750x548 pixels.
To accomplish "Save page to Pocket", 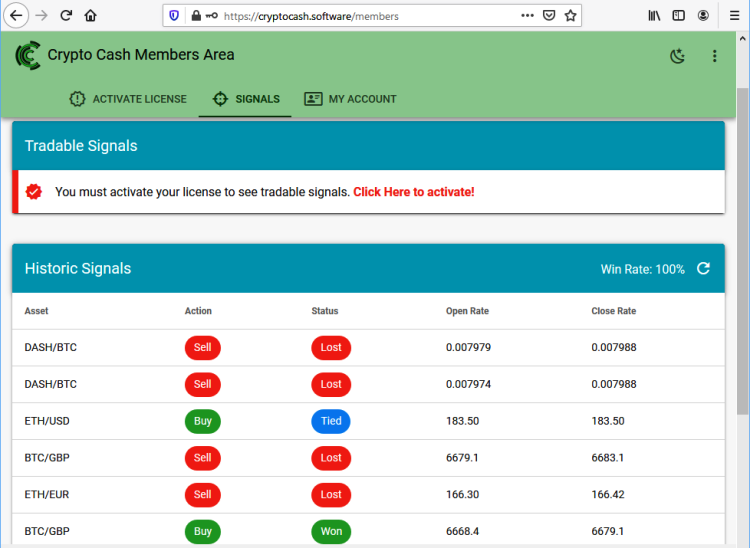I will coord(549,16).
